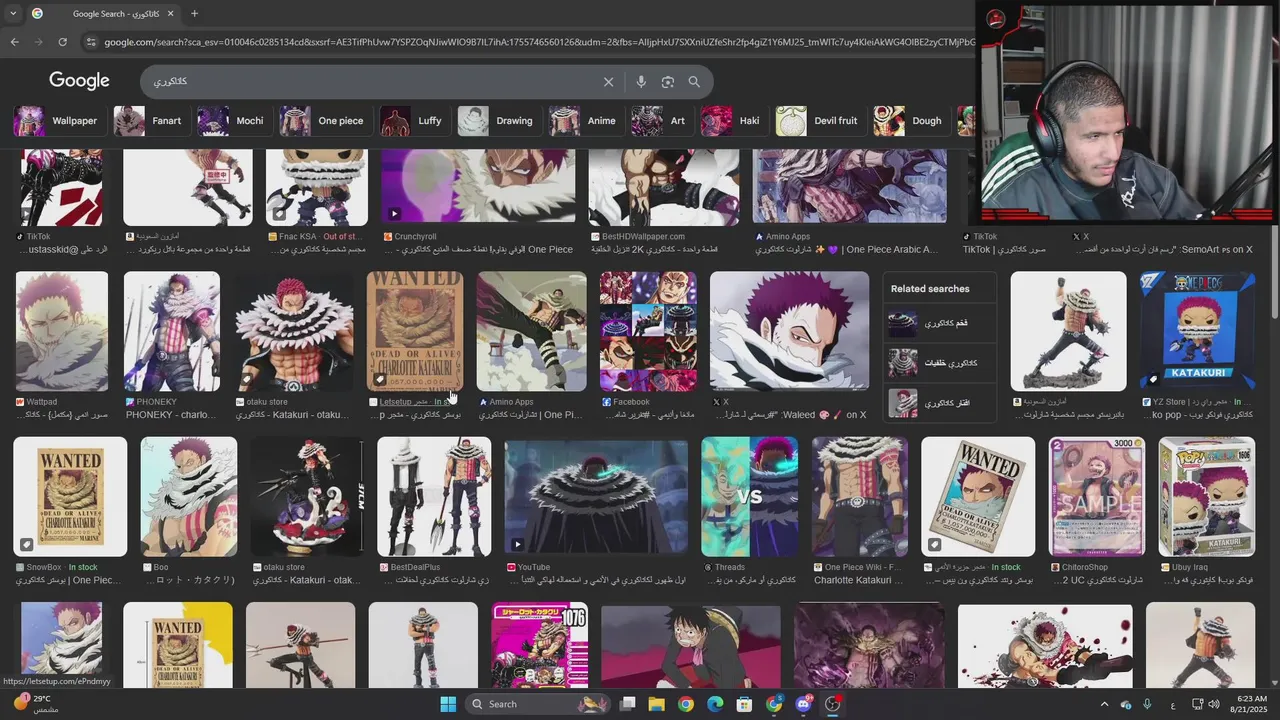Screen dimensions: 1280x720
Task: Open the PHONEKY Katakuri image thumbnail
Action: pyautogui.click(x=172, y=331)
